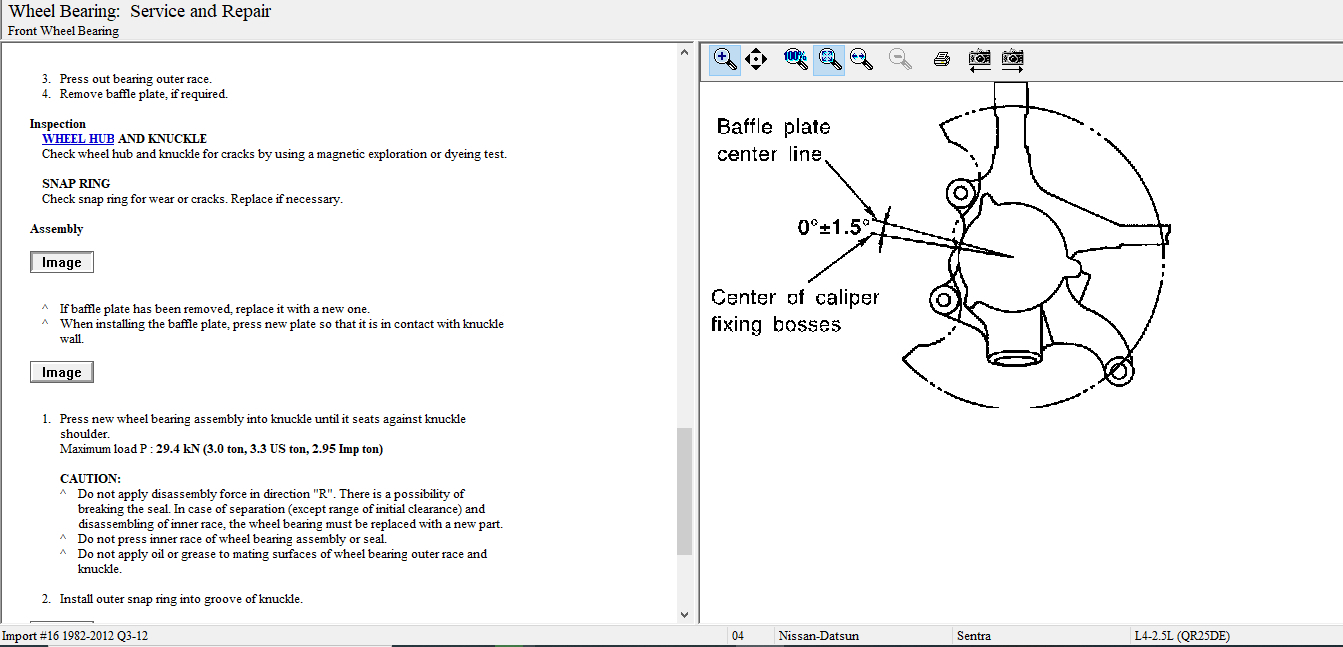
Task: Open the WHEEL HUB link
Action: pos(78,139)
